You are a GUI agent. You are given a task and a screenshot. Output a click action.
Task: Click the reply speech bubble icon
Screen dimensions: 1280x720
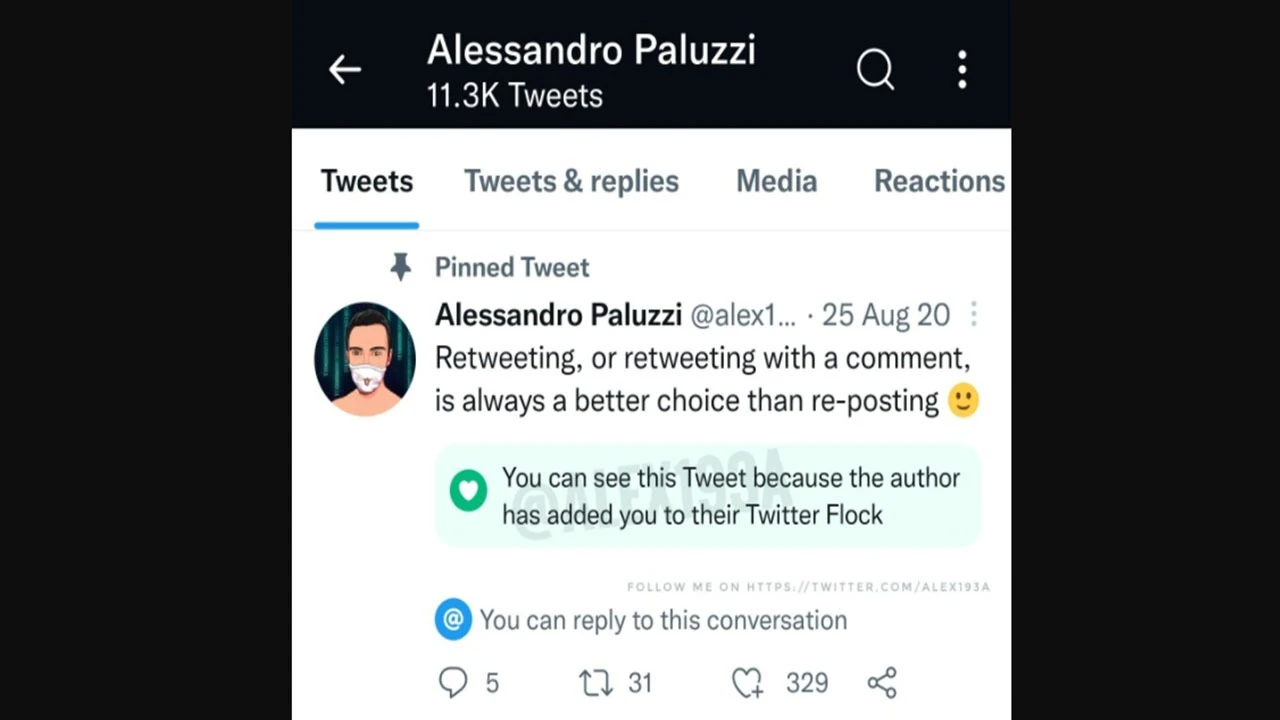click(453, 683)
